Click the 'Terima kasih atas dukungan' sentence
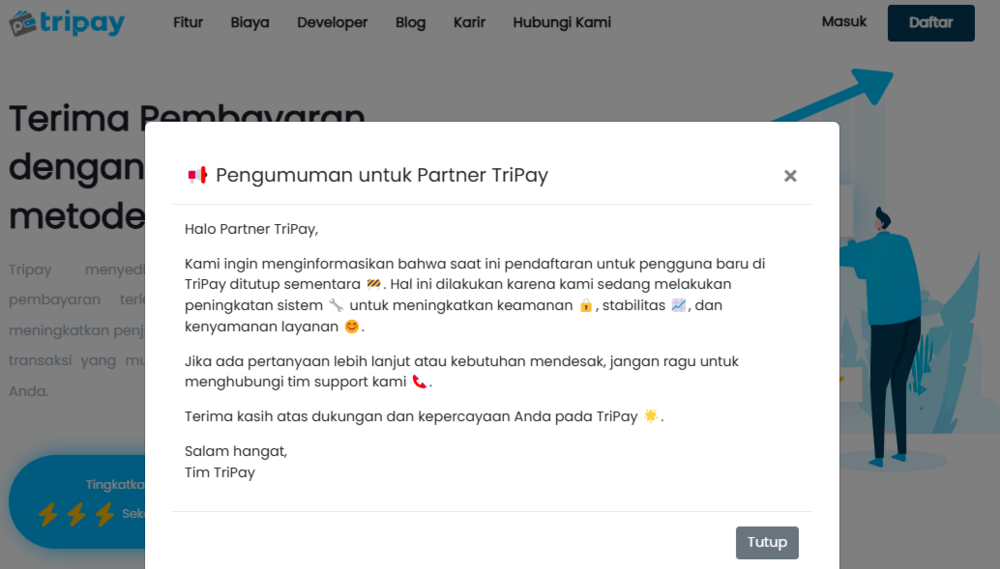This screenshot has height=569, width=1000. 424,417
